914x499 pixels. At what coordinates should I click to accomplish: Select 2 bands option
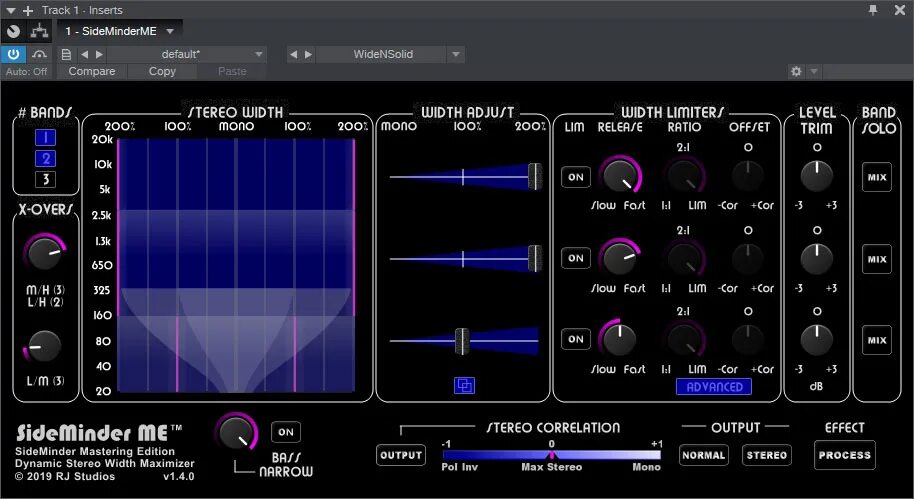coord(45,159)
